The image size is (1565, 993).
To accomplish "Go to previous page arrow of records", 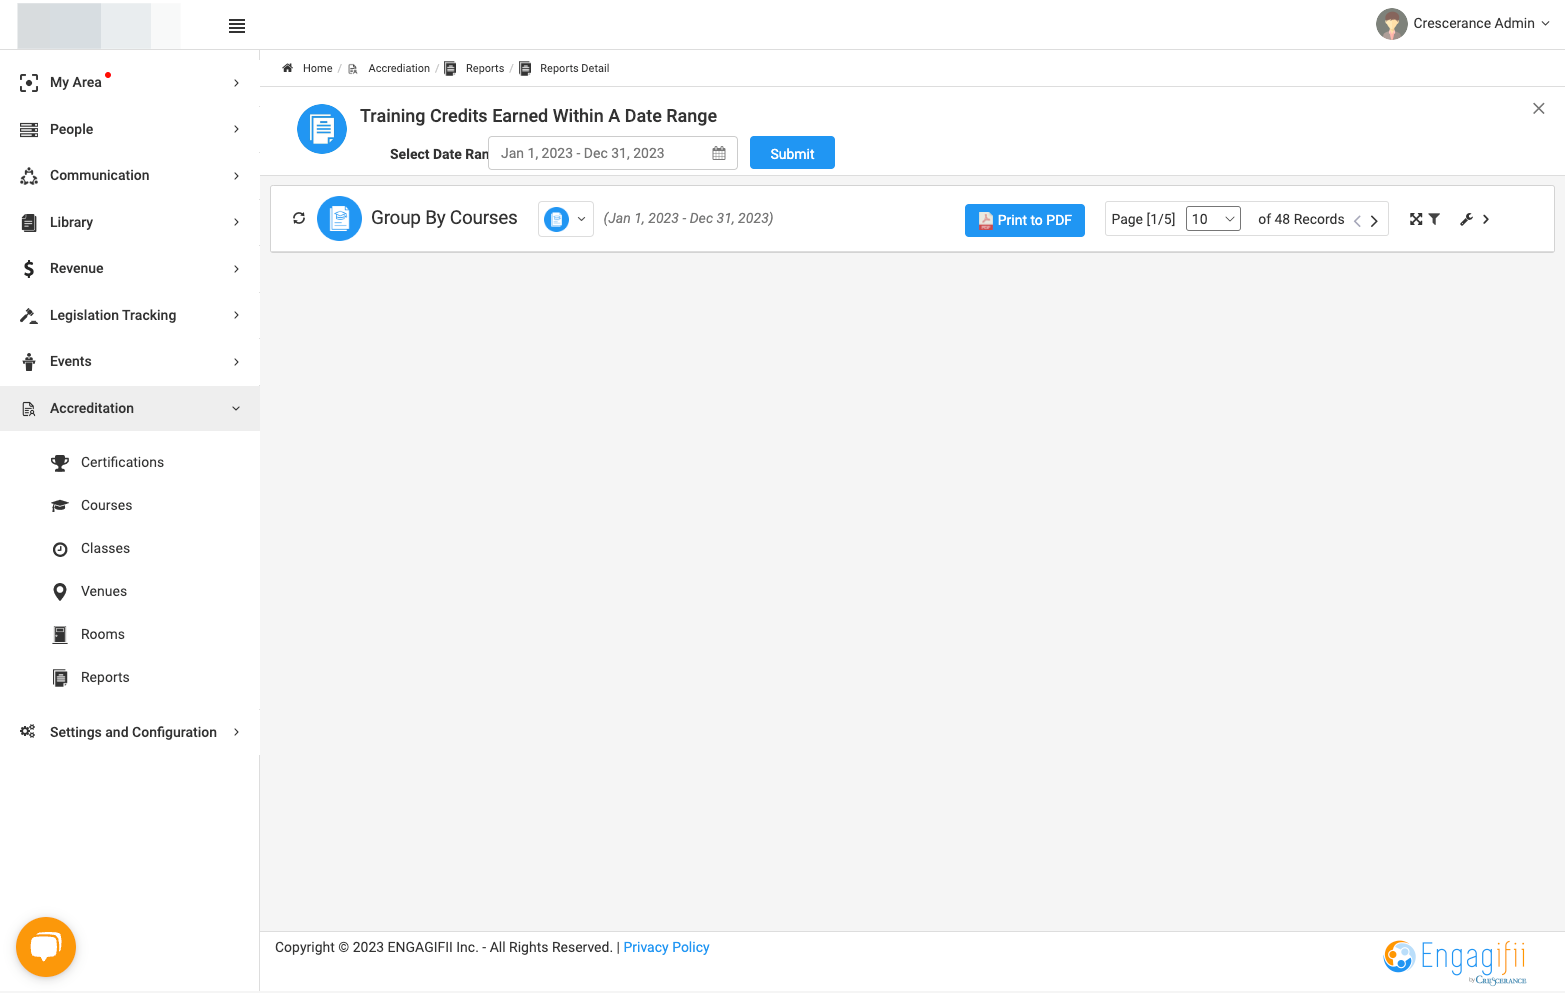I will click(x=1357, y=221).
